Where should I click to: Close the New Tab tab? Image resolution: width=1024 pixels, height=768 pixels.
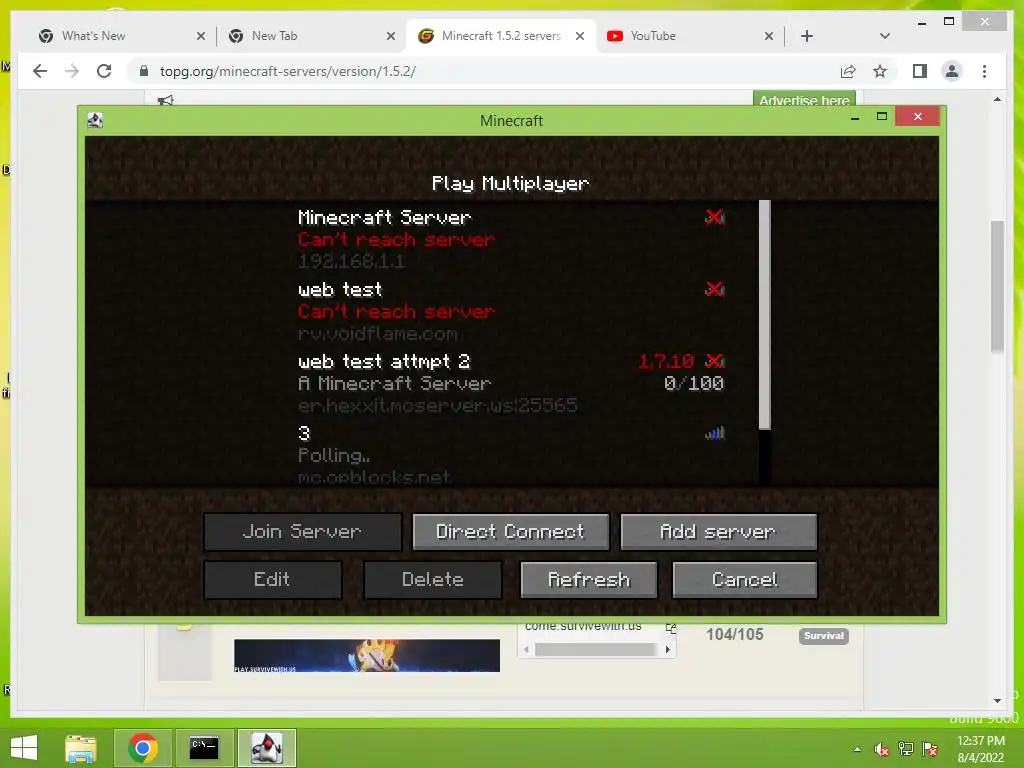tap(391, 36)
